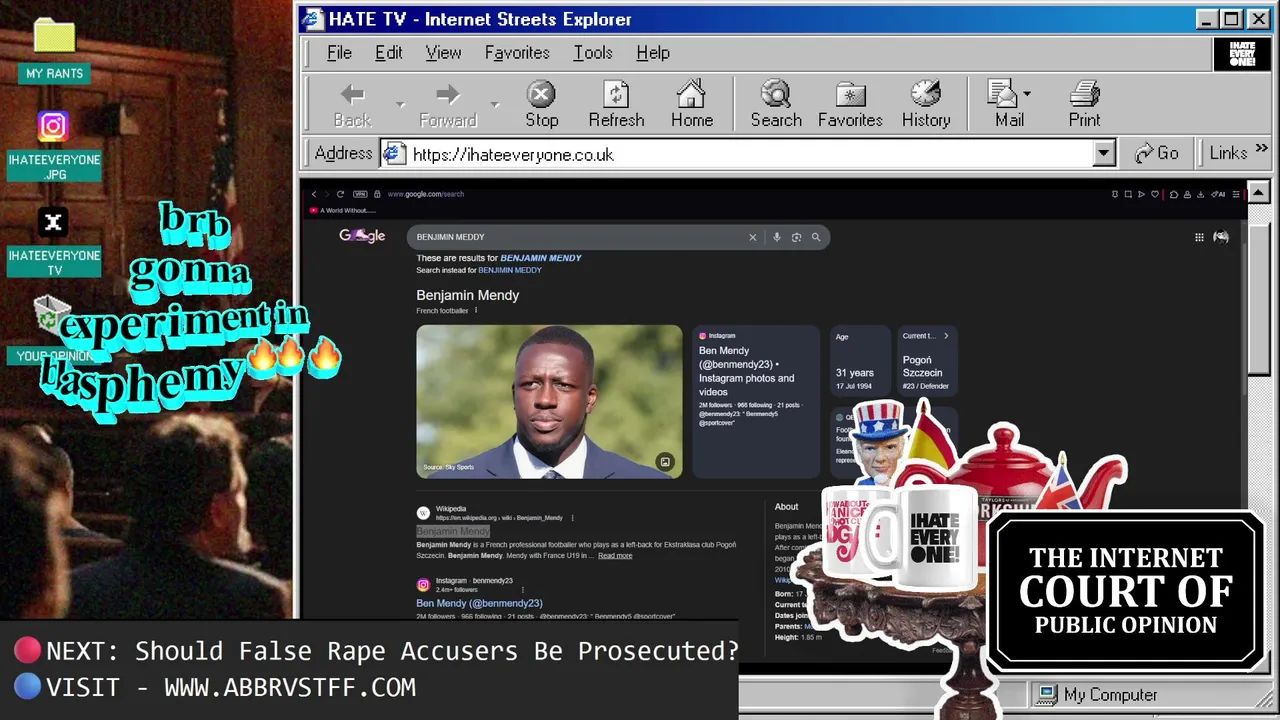The image size is (1280, 720).
Task: Expand the Current team card chevron
Action: (946, 336)
